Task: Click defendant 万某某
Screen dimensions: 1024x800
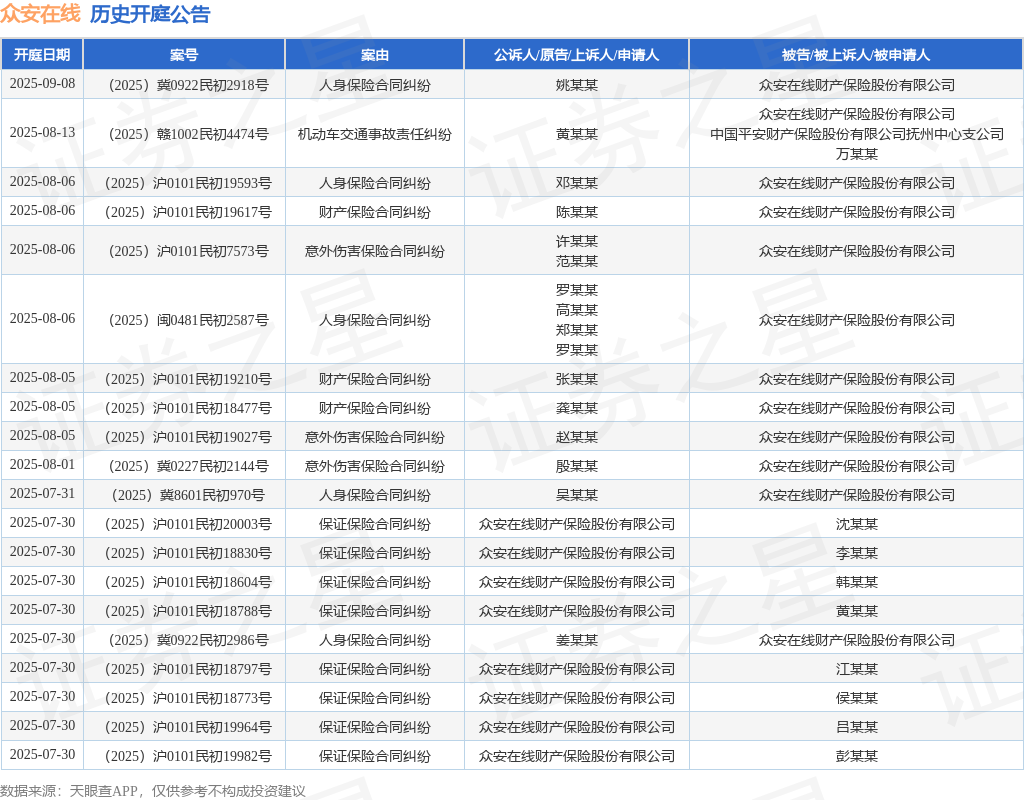Action: (857, 154)
